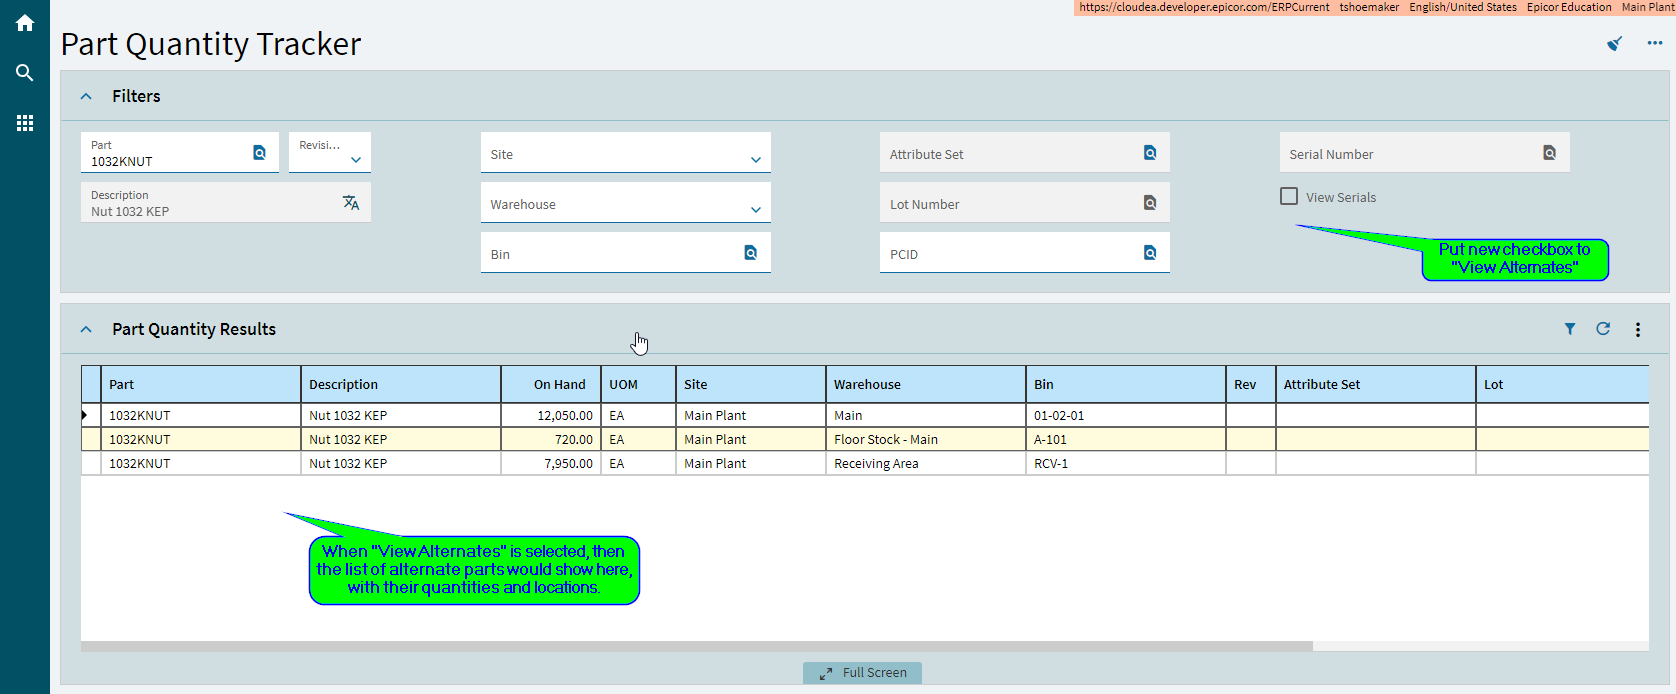Open PCID search lookup icon
Screen dimensions: 1676x694
(1150, 253)
